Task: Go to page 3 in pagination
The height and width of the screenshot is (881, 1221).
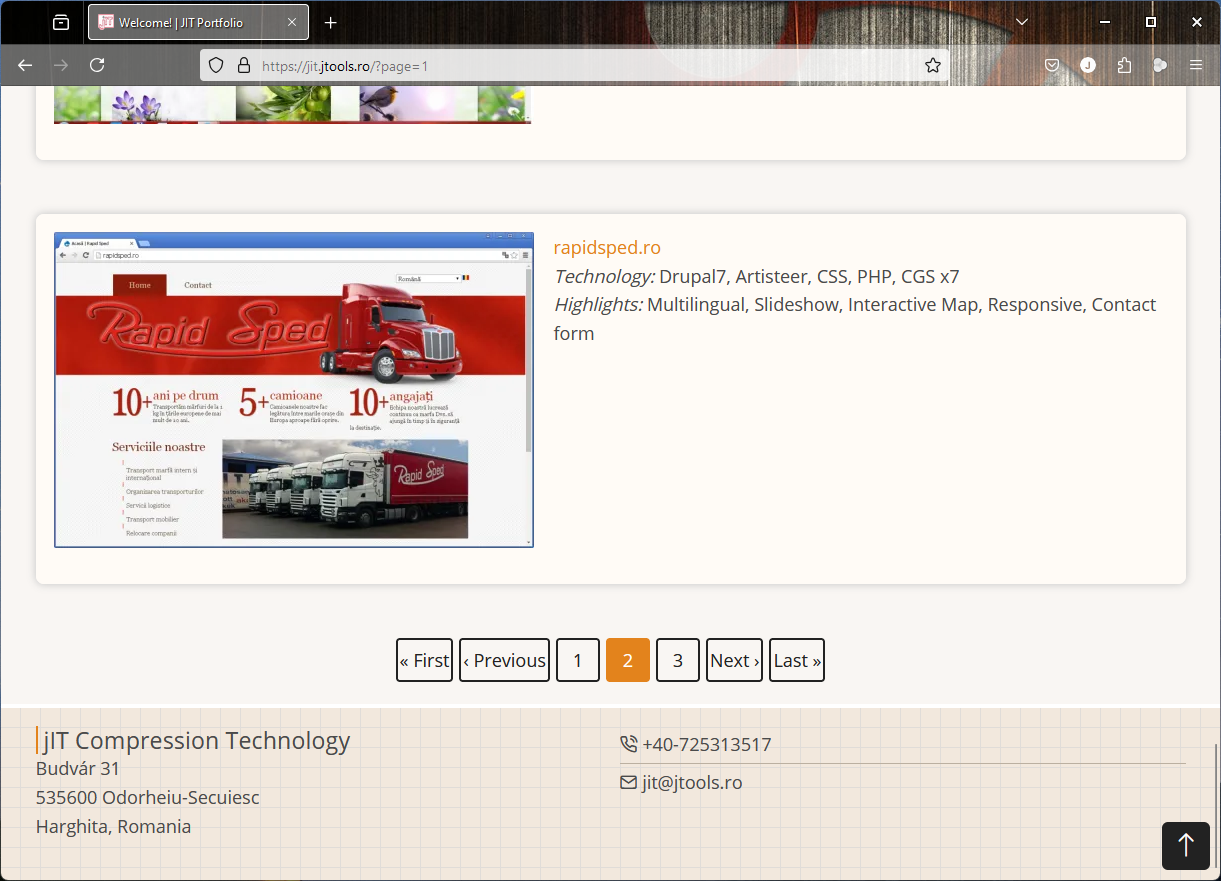Action: (x=678, y=660)
